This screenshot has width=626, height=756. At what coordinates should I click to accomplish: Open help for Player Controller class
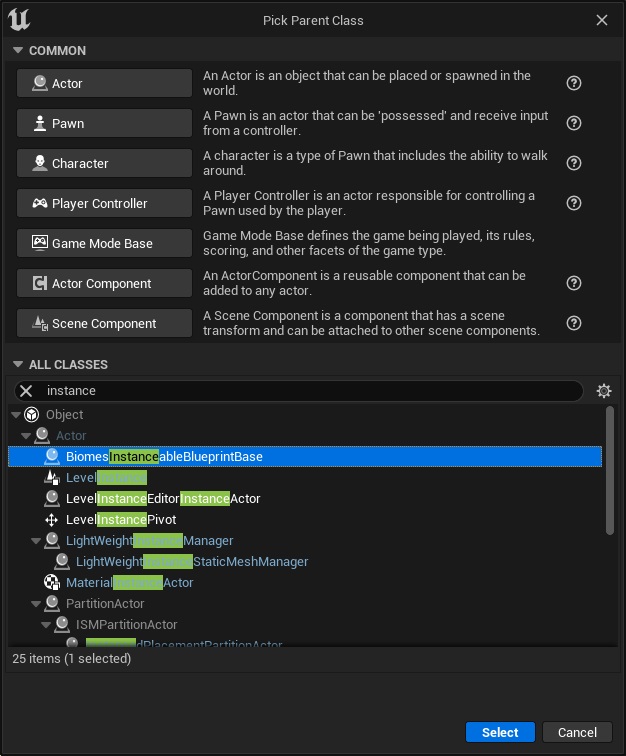point(574,203)
